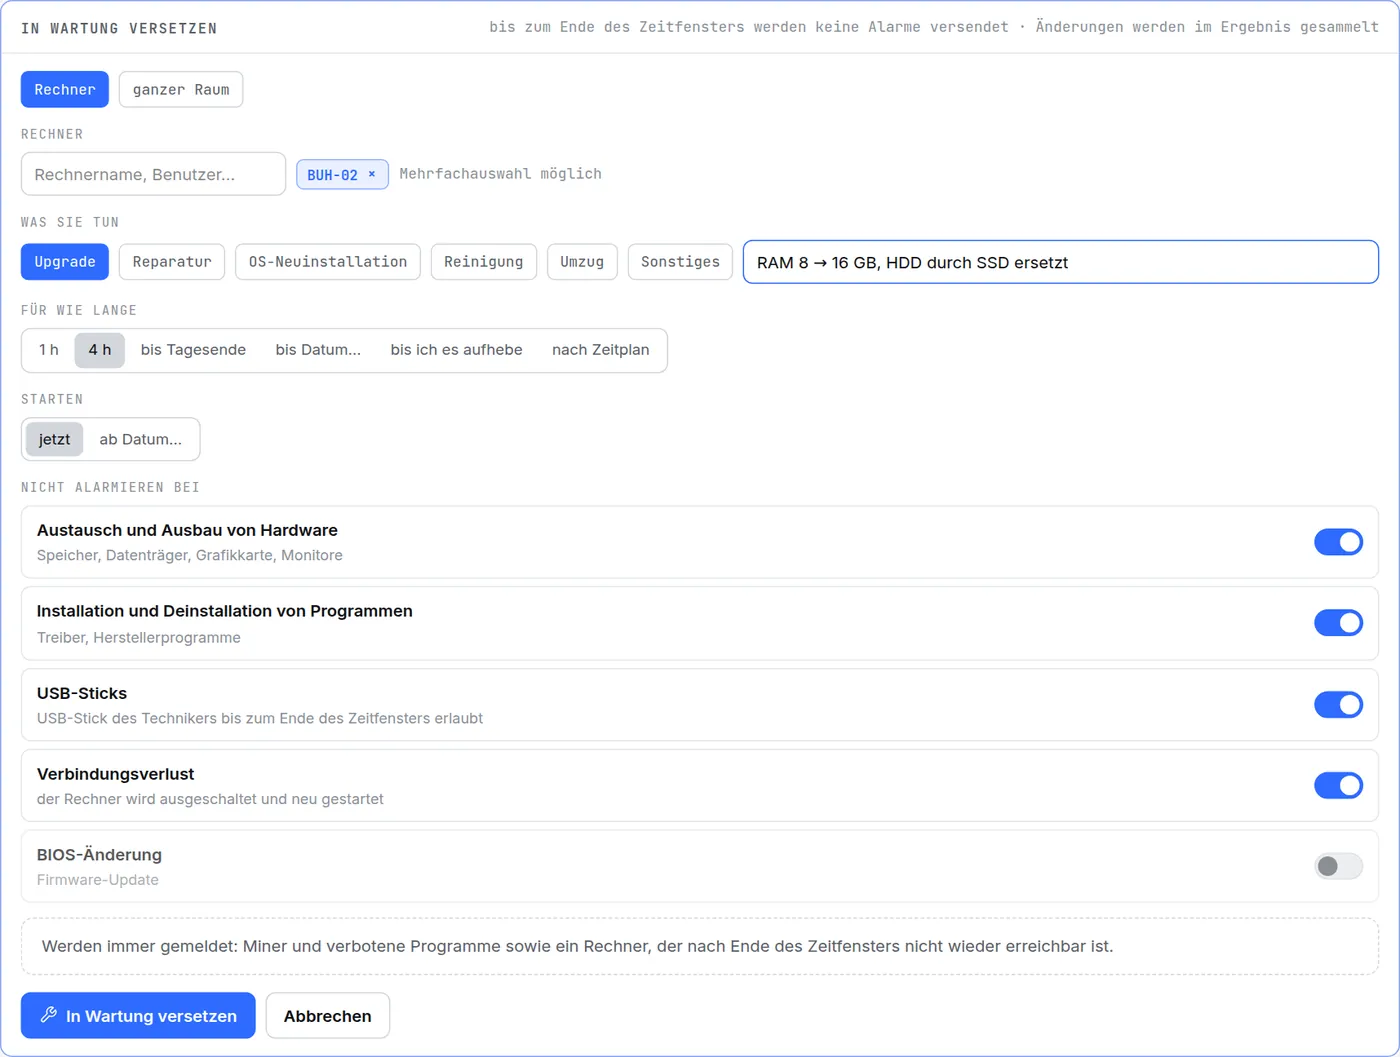Focus the Rechnername, Benutzer... search field

pyautogui.click(x=153, y=174)
